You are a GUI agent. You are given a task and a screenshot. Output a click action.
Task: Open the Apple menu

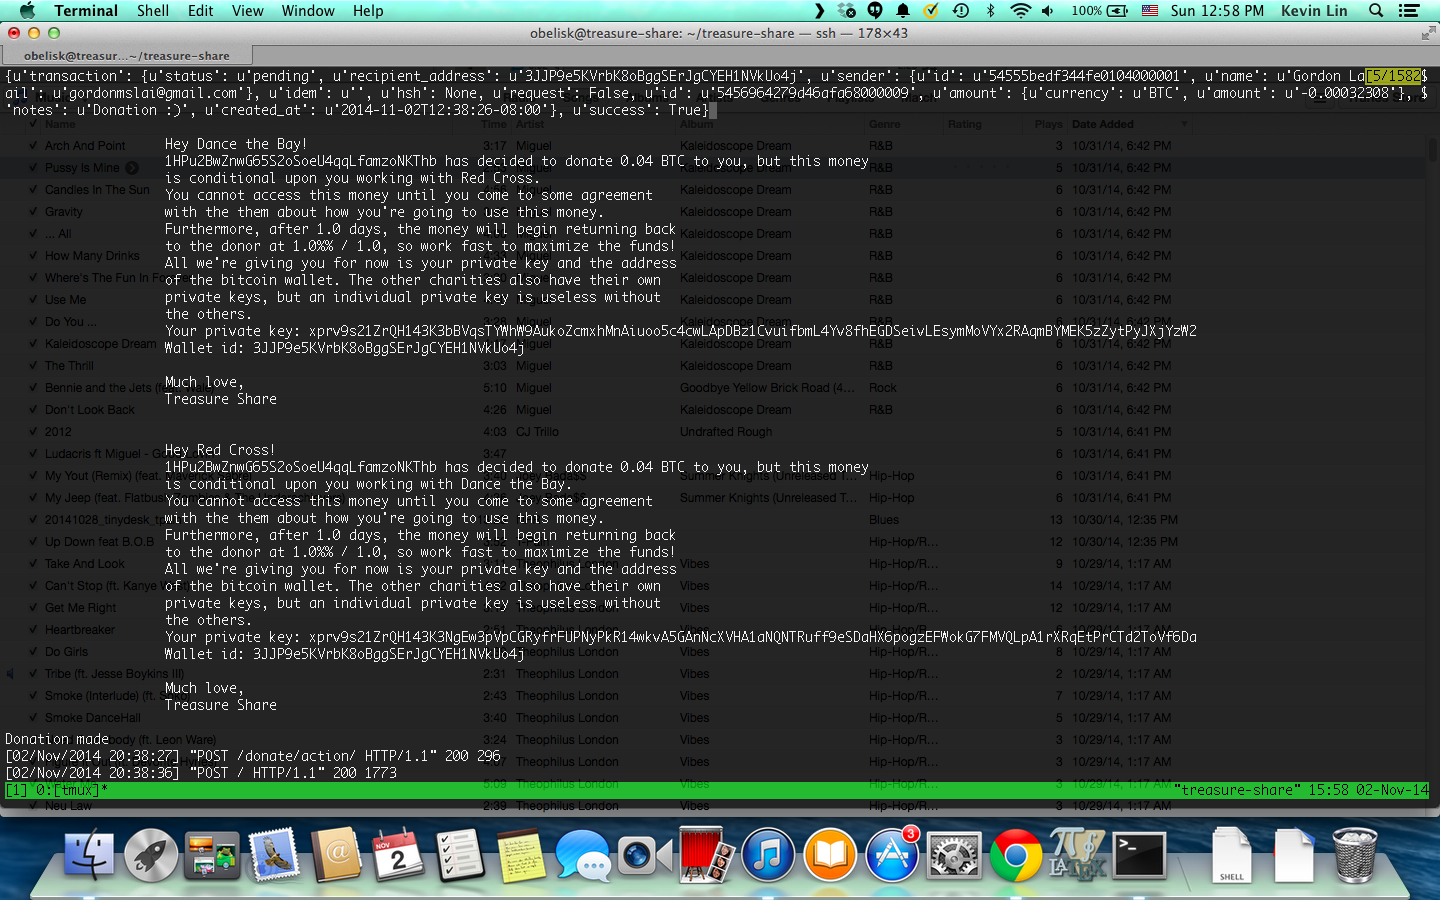tap(27, 11)
